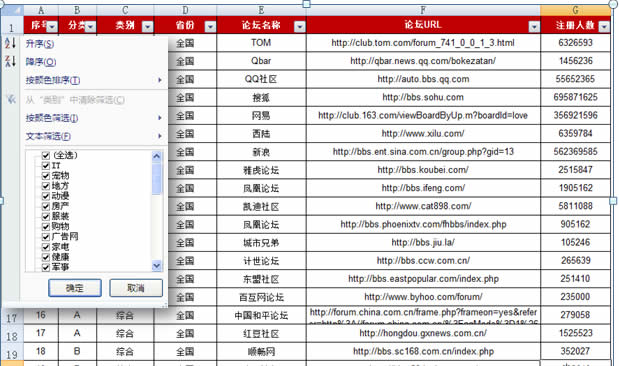Viewport: 619px width, 366px height.
Task: Open filter dropdown on 省份 header
Action: pyautogui.click(x=210, y=26)
